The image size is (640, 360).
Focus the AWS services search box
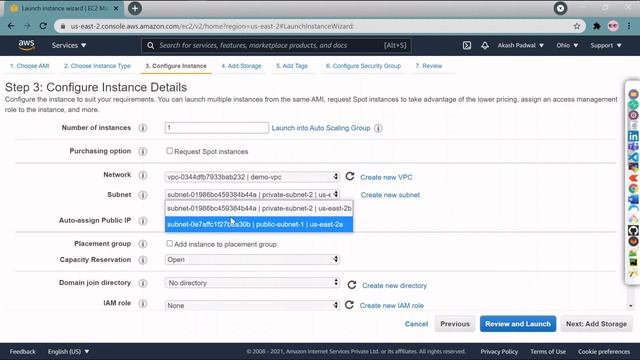[276, 45]
